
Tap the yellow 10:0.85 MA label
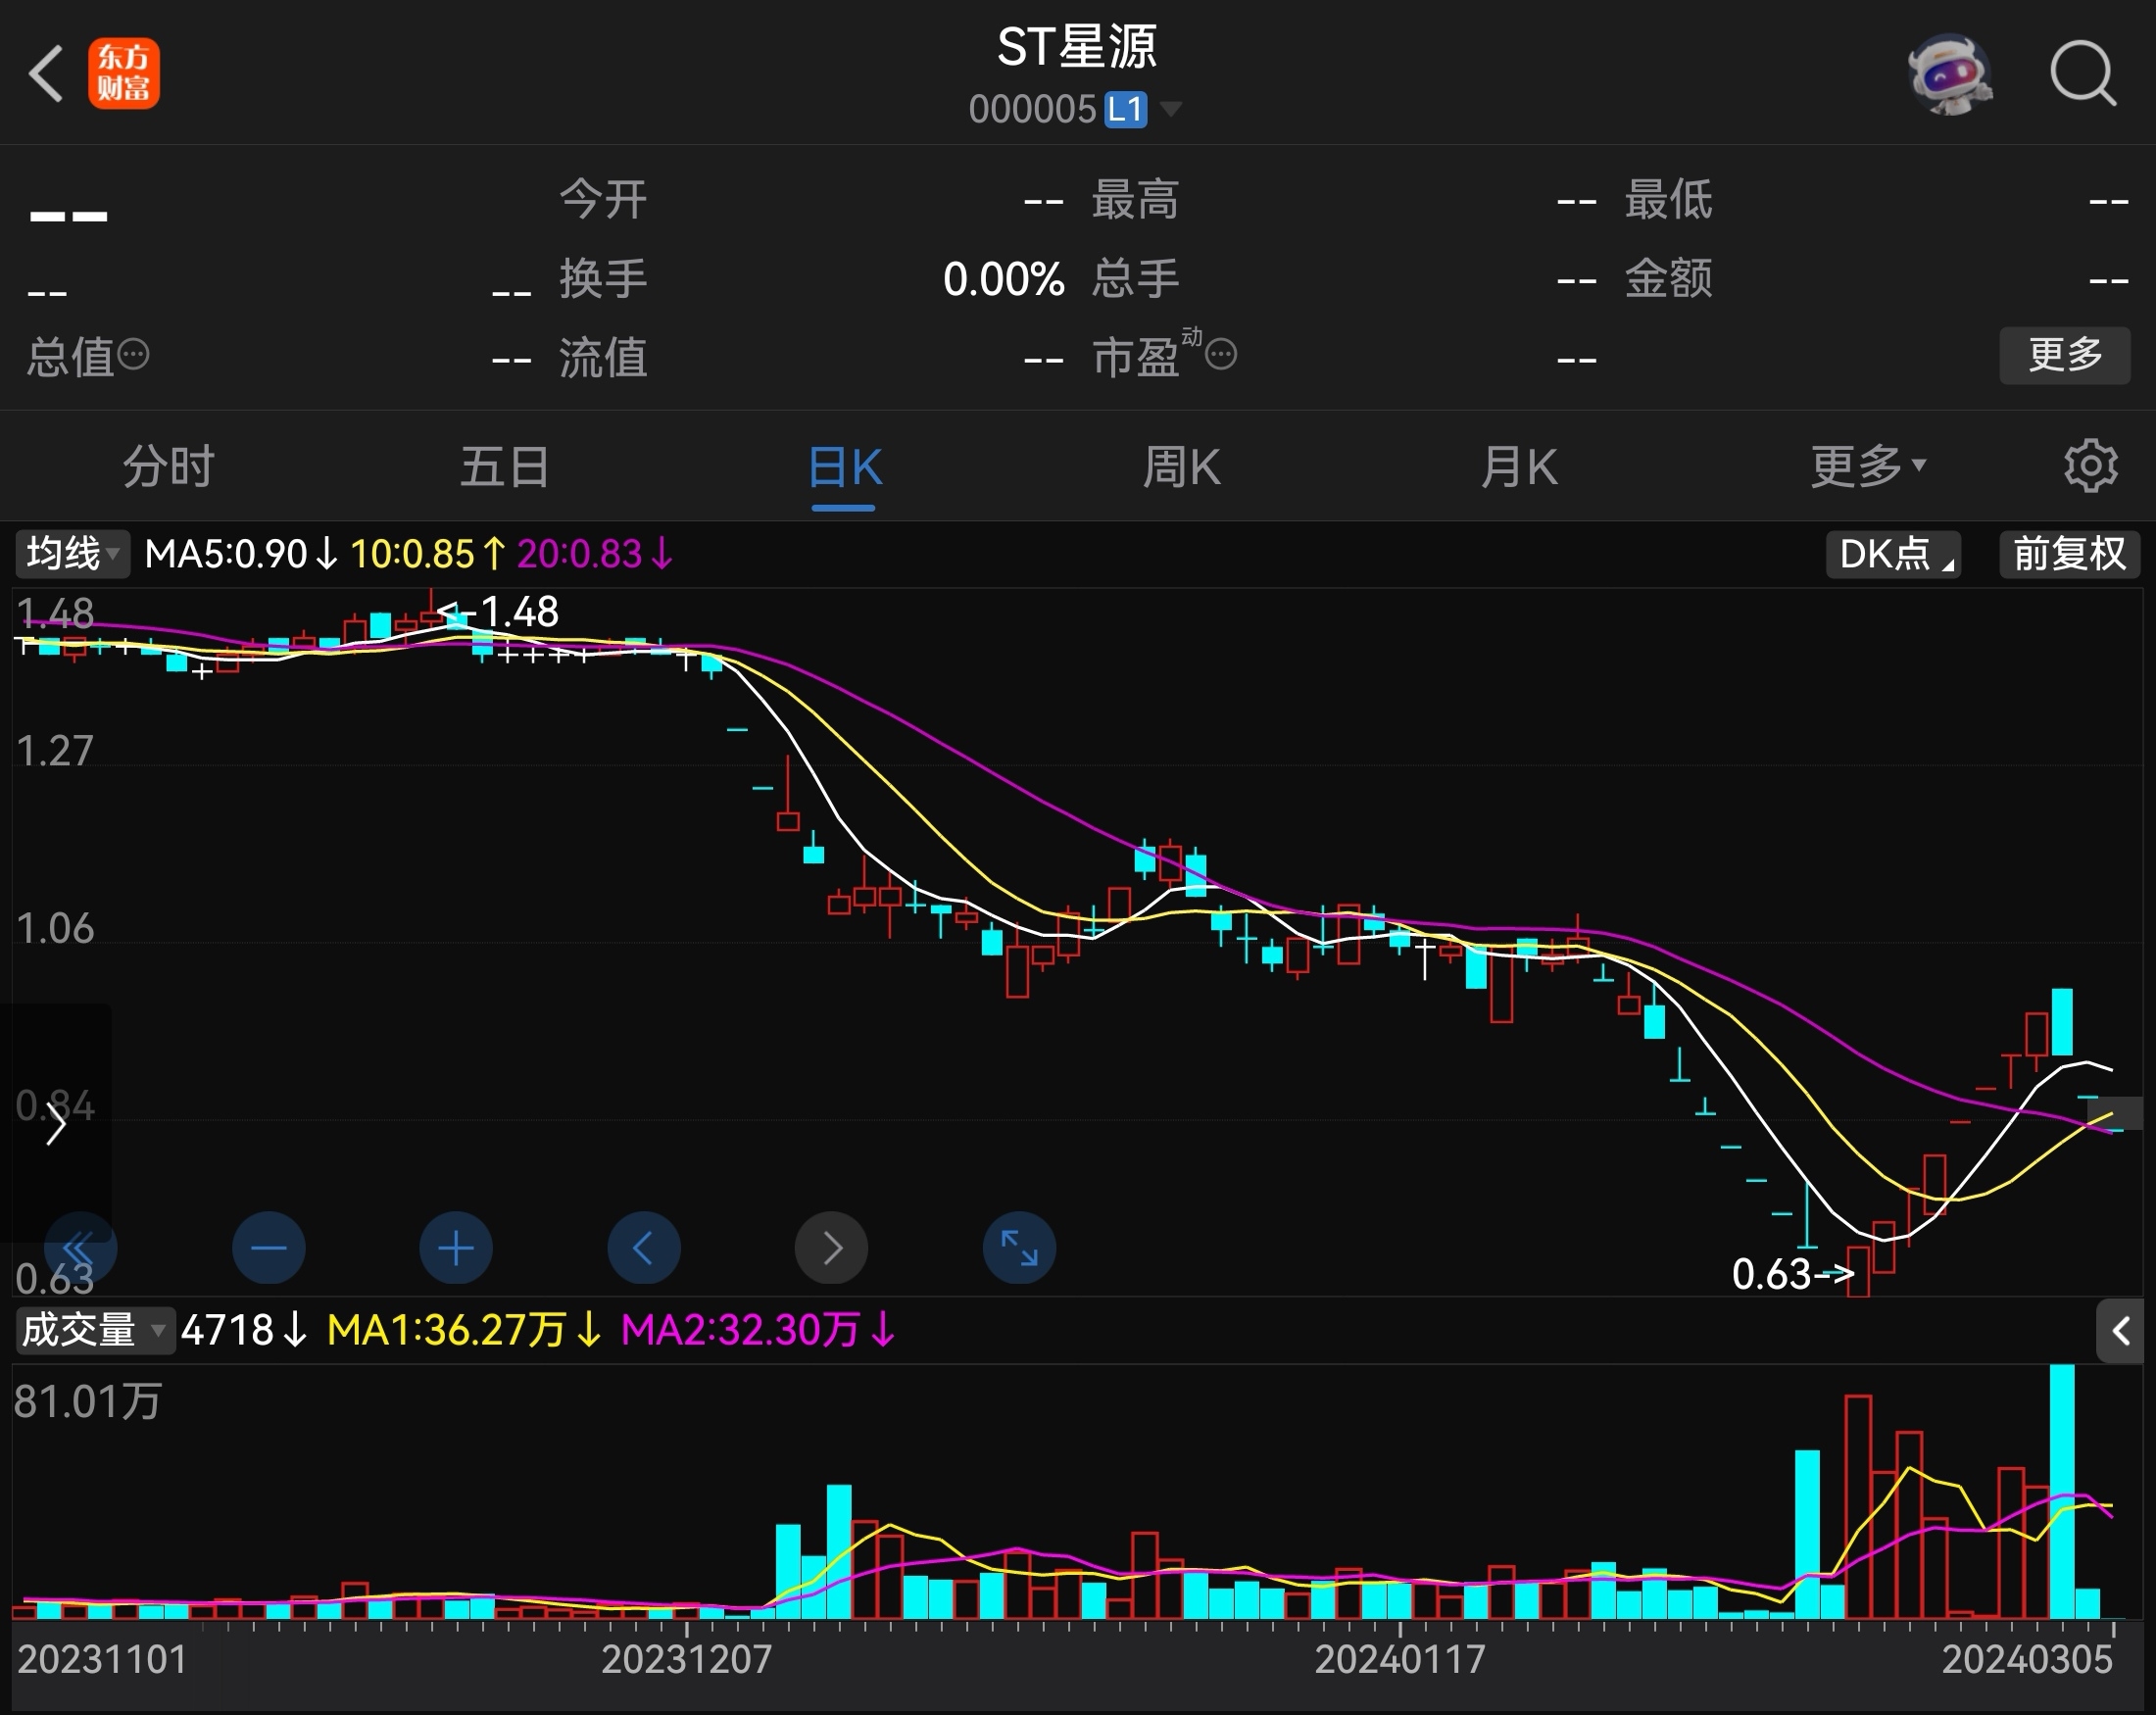[x=427, y=554]
